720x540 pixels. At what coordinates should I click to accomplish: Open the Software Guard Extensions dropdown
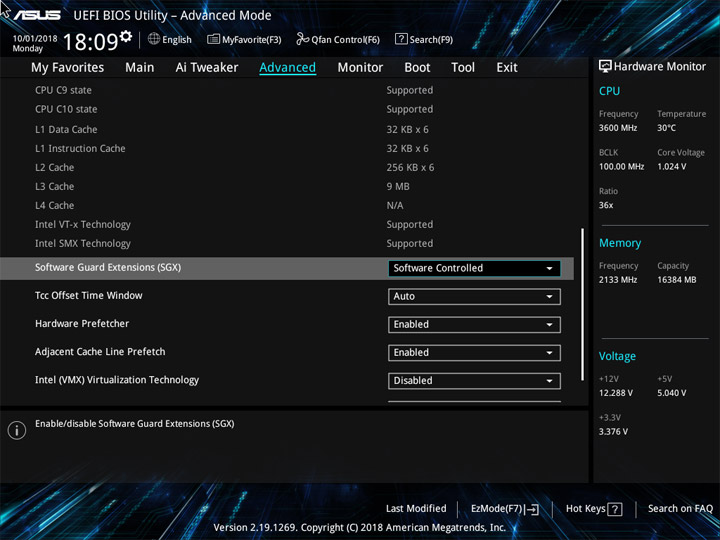pos(474,268)
